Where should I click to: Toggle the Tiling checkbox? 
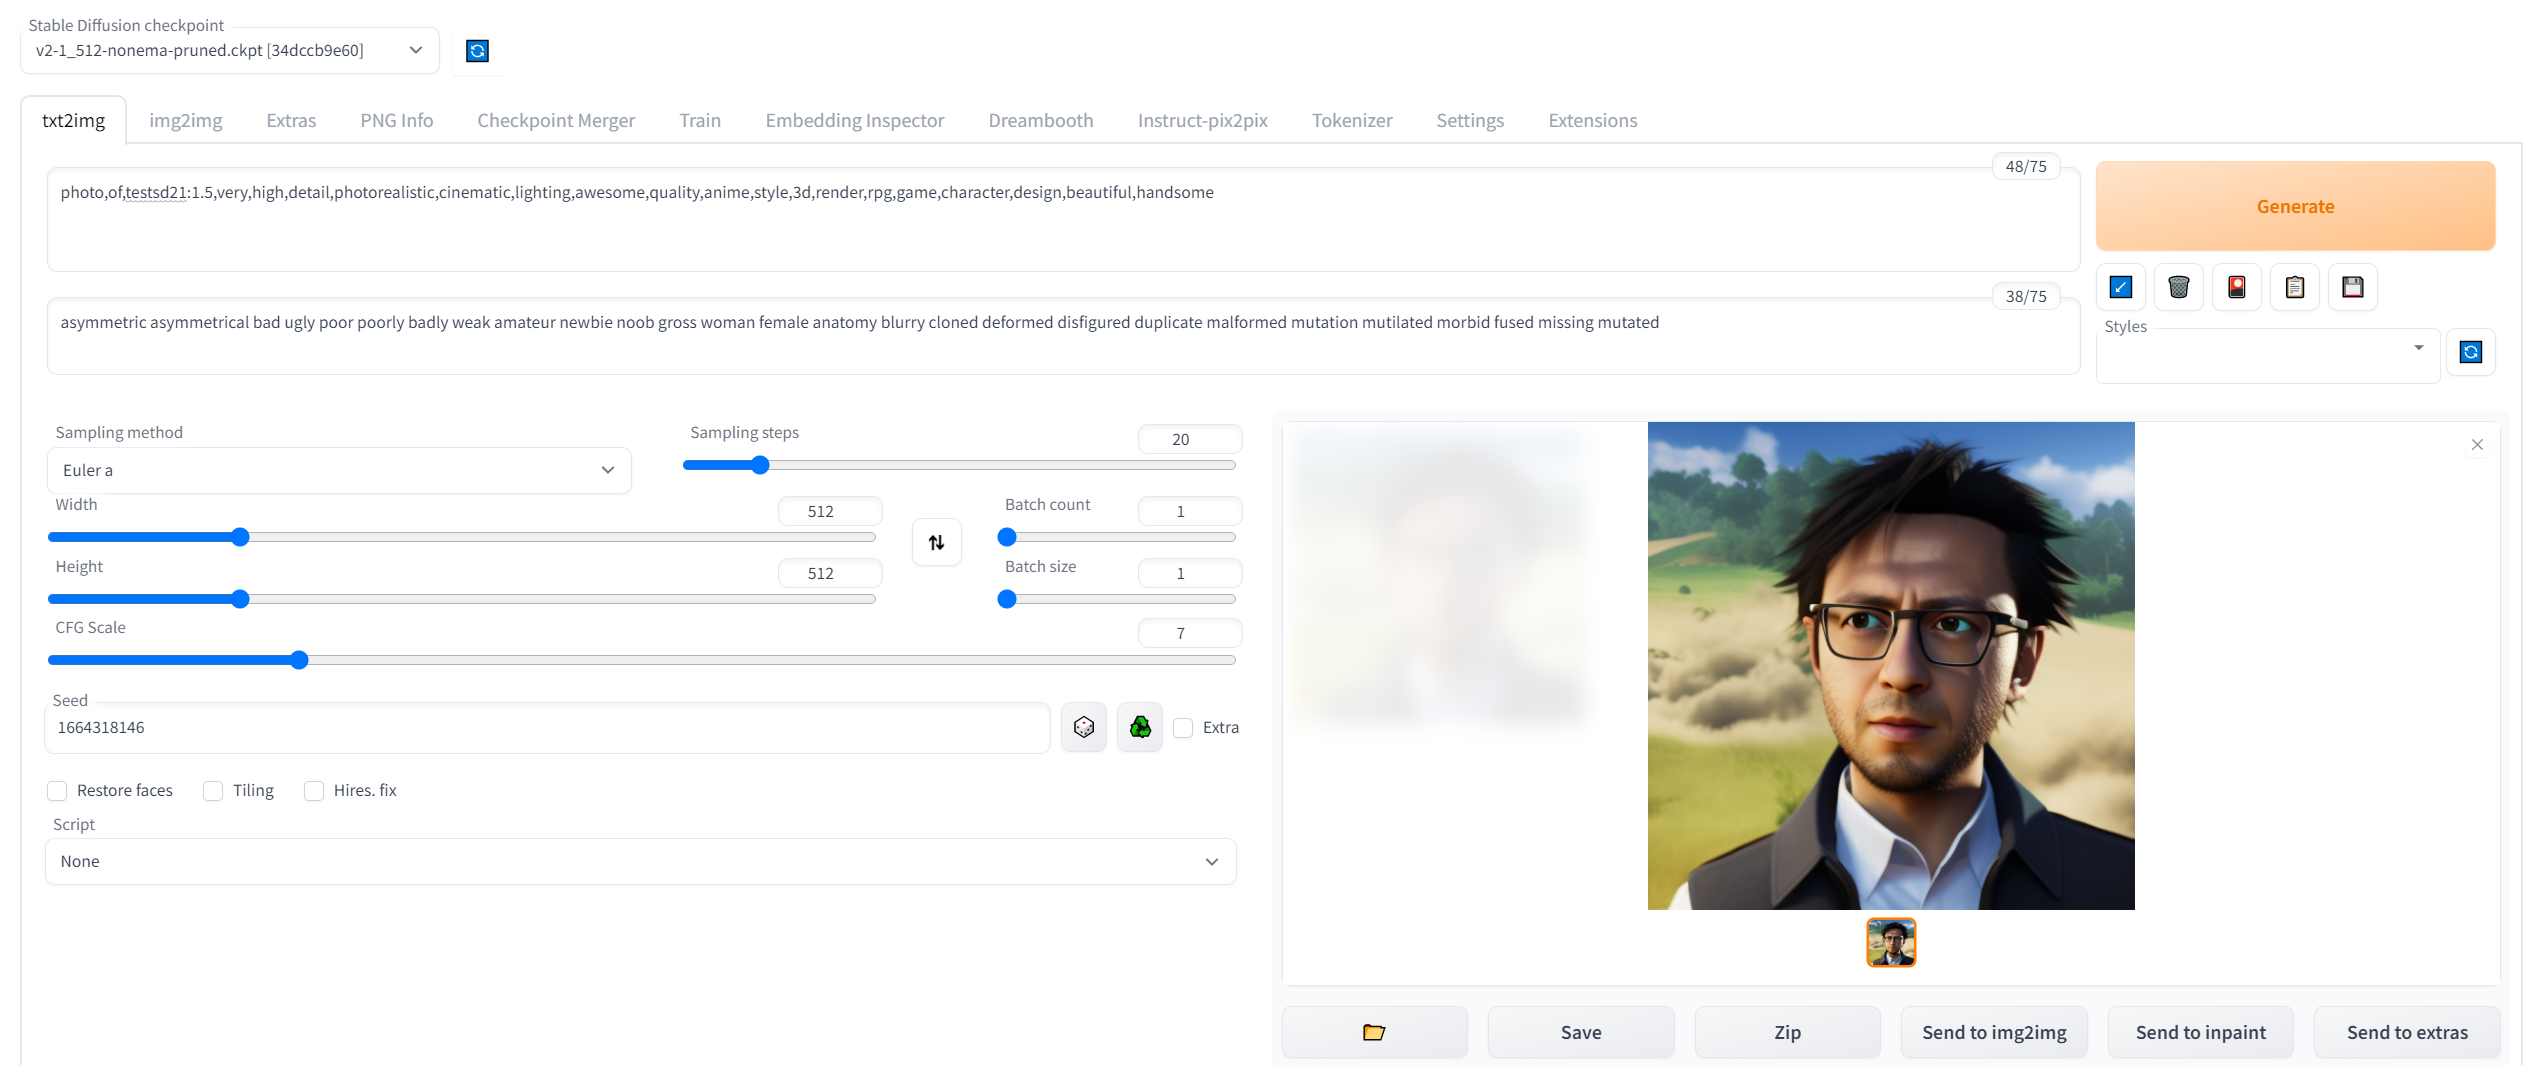(213, 791)
